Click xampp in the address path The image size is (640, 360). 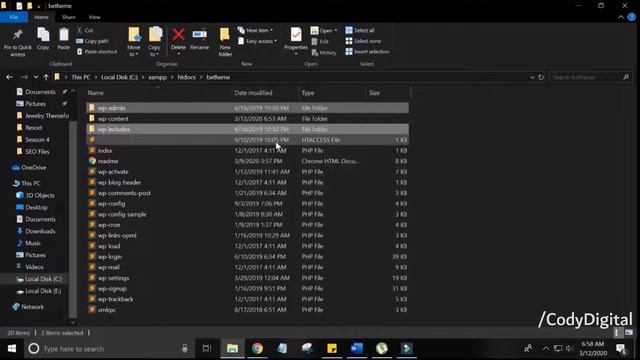[x=158, y=77]
